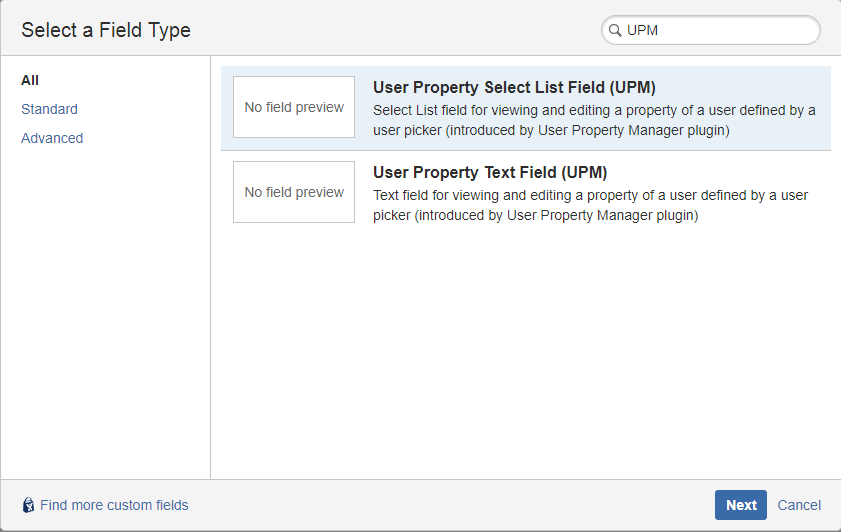Image resolution: width=841 pixels, height=532 pixels.
Task: Click the Text Field description text
Action: pyautogui.click(x=590, y=205)
